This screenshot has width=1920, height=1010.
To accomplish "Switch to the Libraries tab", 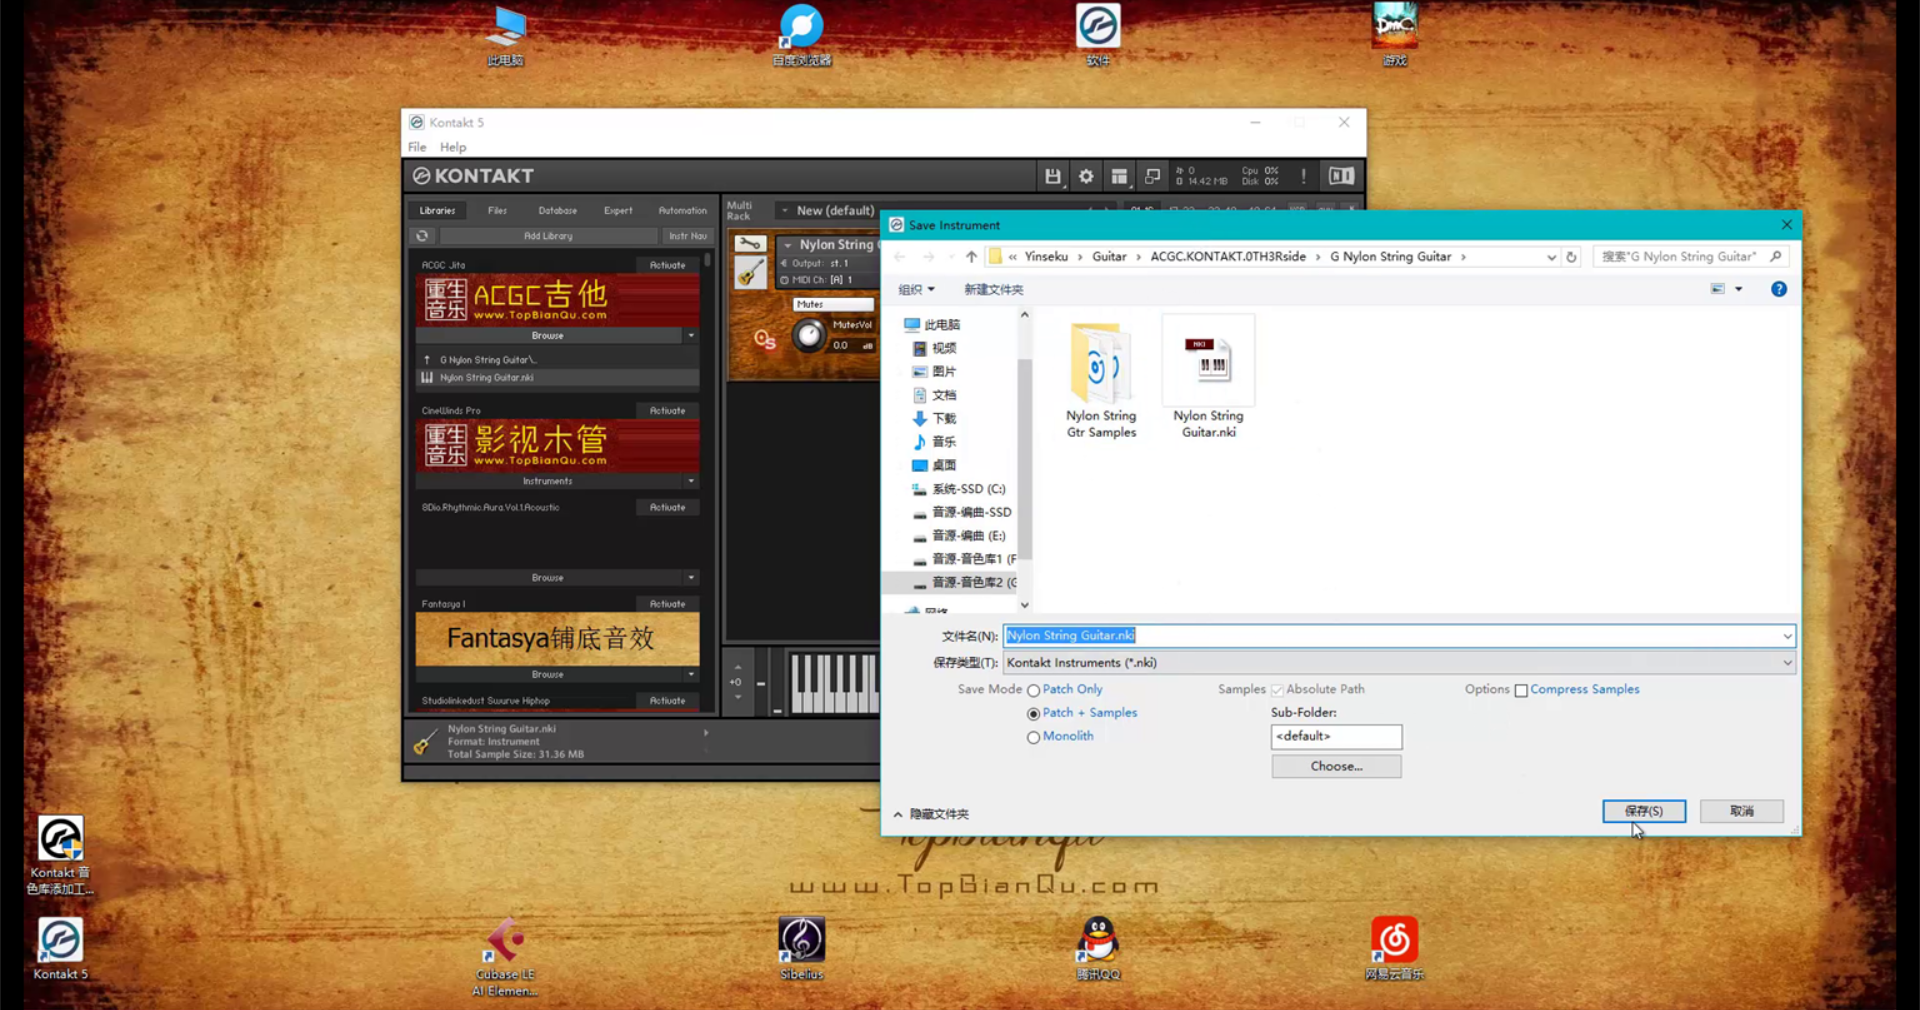I will (x=437, y=211).
